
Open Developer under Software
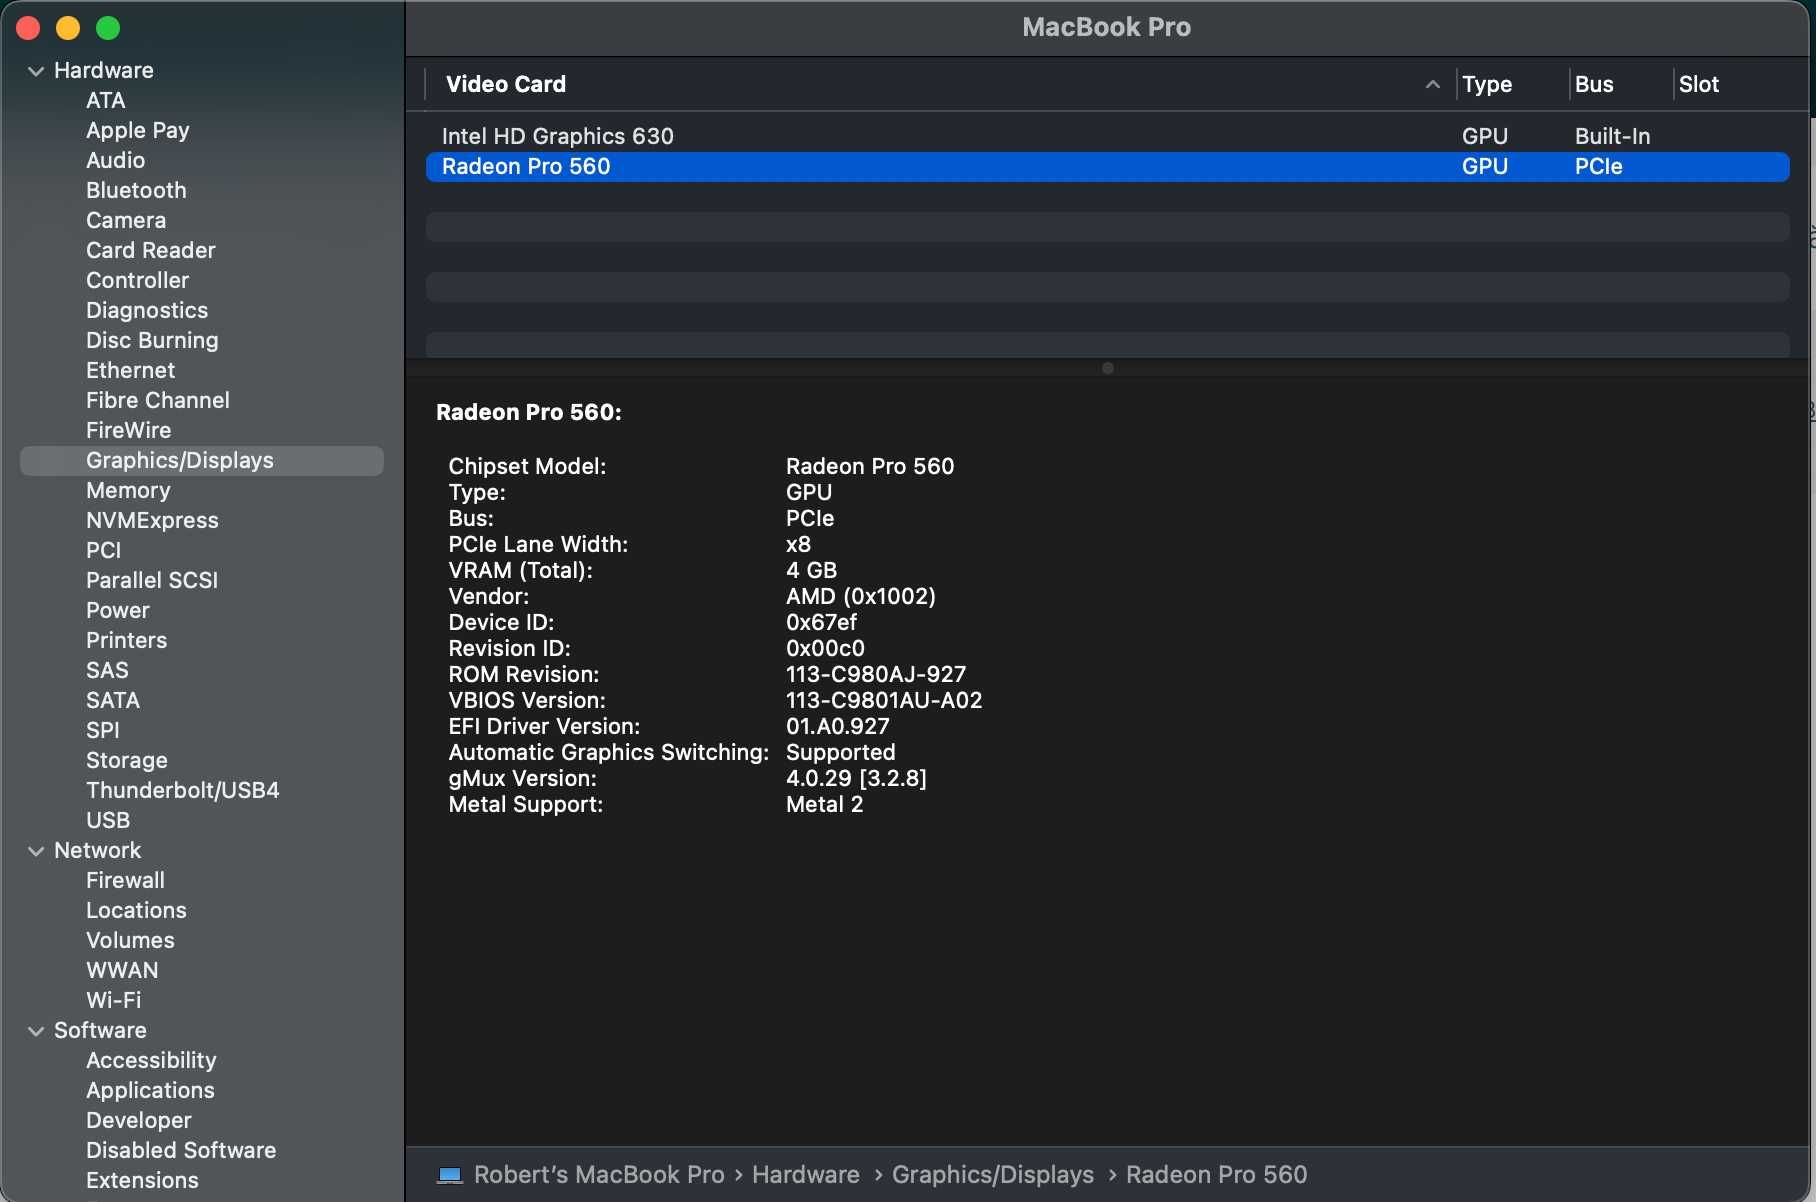pos(138,1121)
